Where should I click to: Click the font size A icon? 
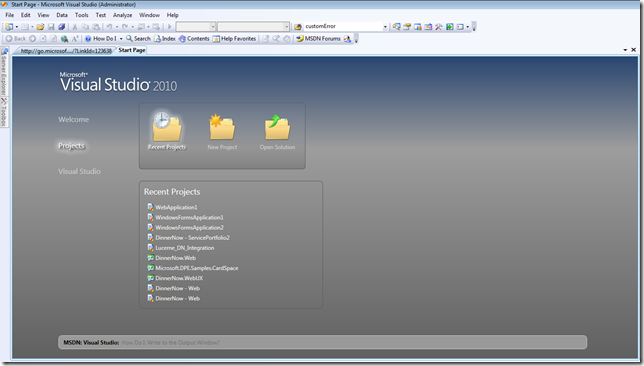pos(75,39)
